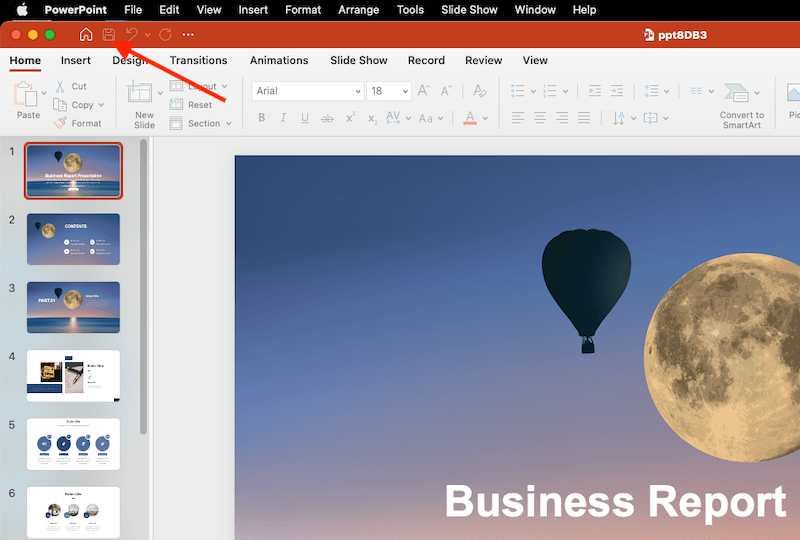Click the Home icon in title bar

click(86, 35)
